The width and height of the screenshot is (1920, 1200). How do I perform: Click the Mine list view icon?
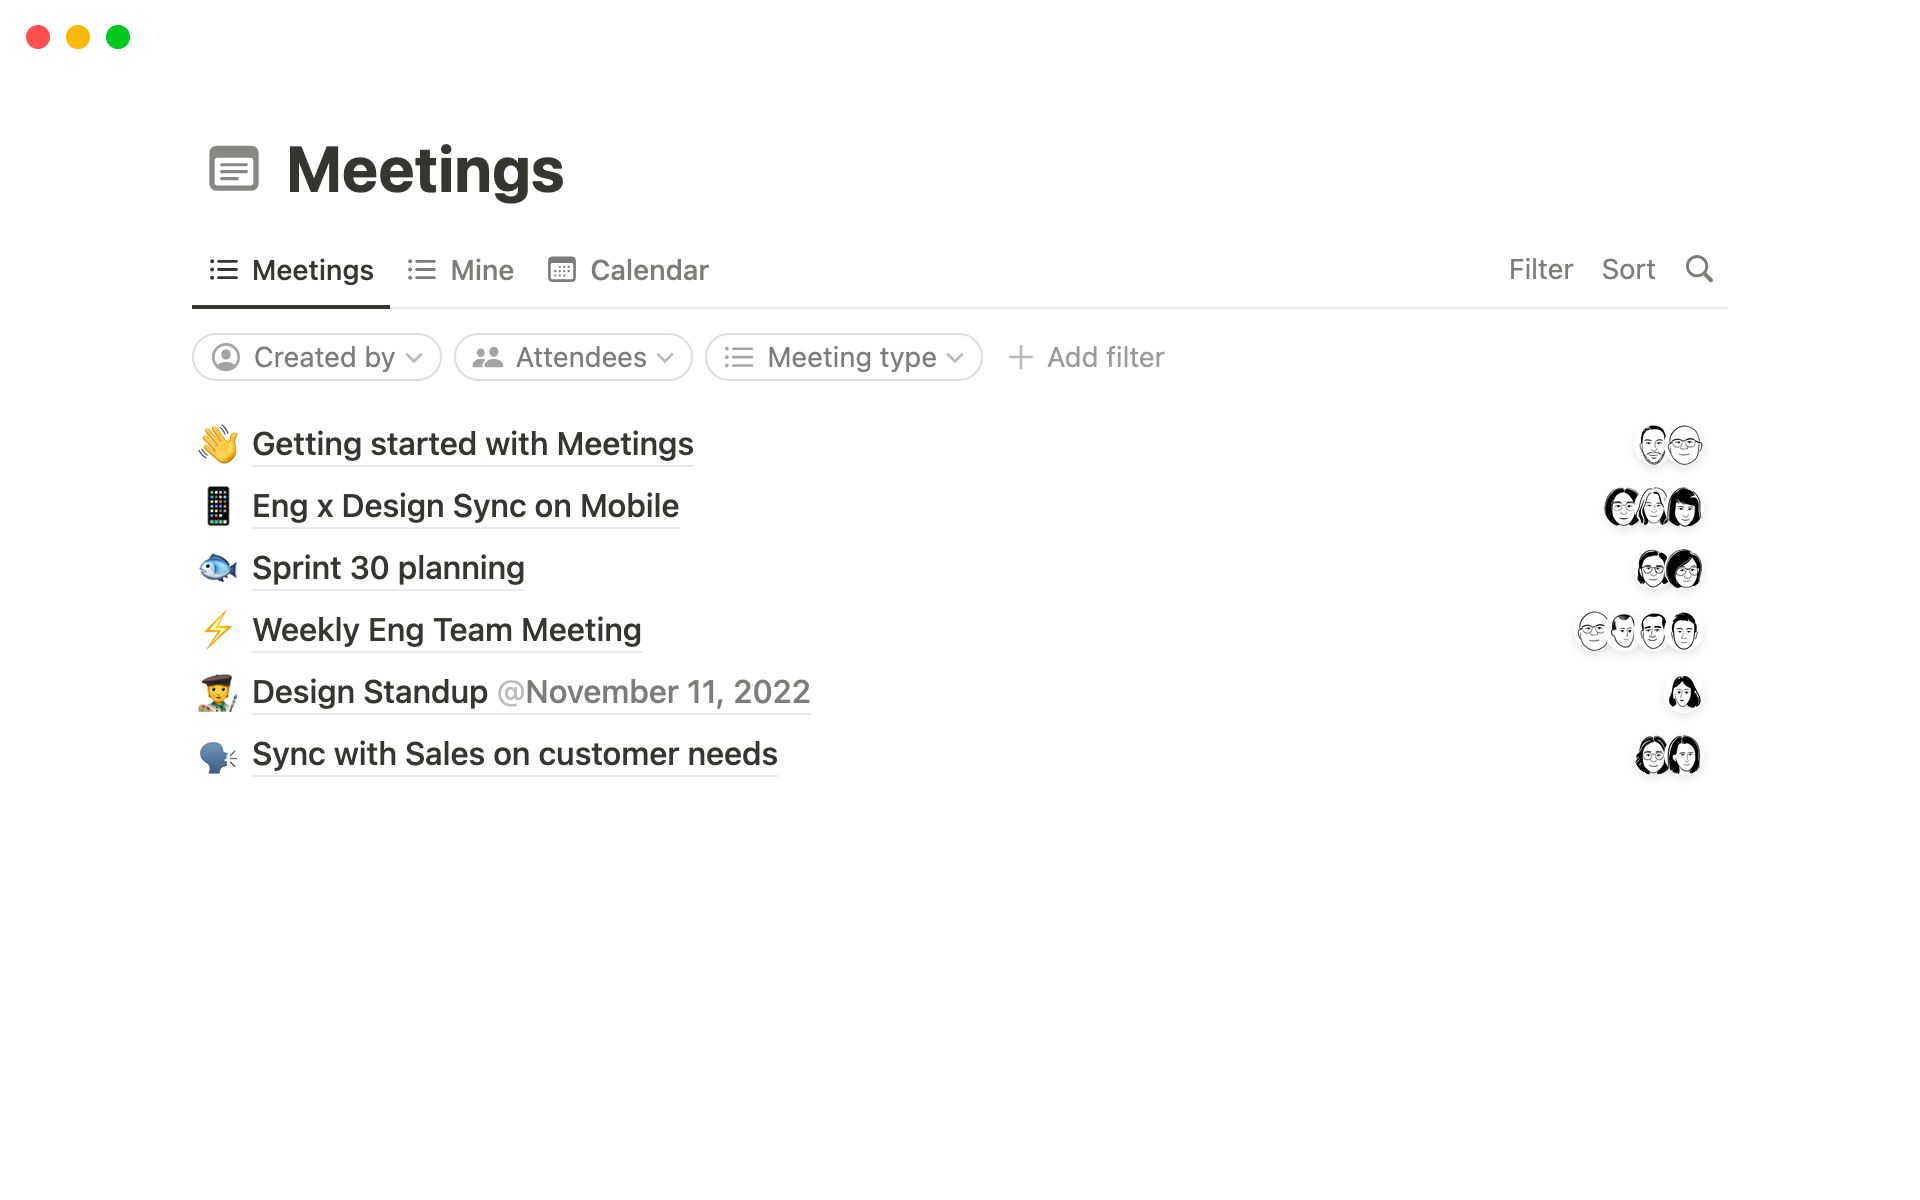tap(422, 270)
